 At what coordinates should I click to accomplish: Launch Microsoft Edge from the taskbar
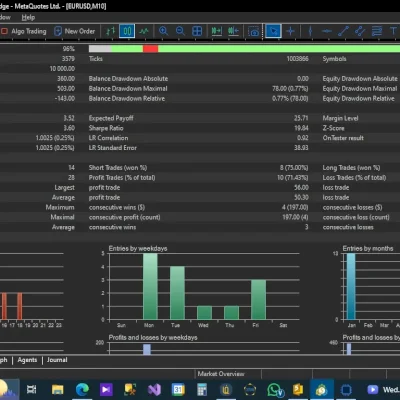click(x=82, y=389)
